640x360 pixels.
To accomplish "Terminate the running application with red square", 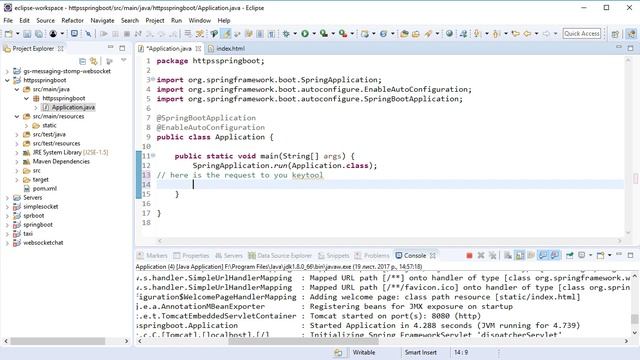I will click(x=469, y=256).
